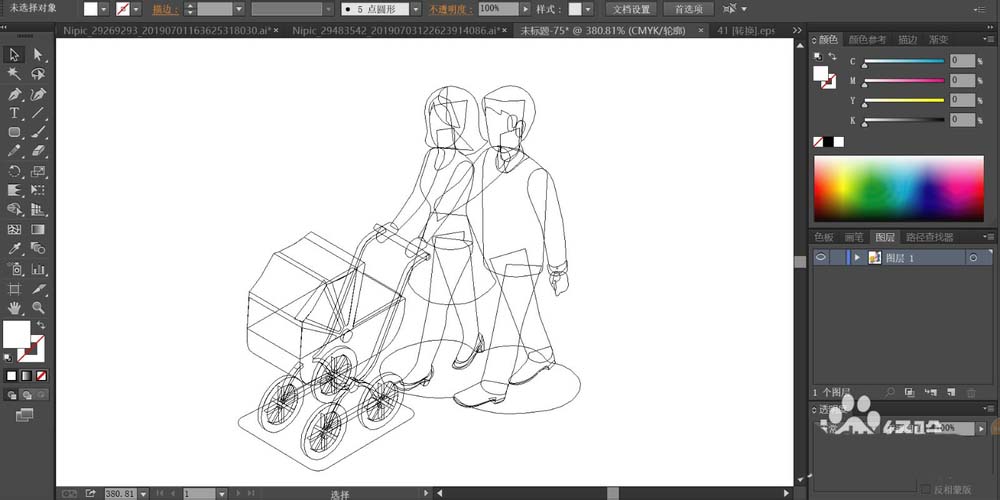Select the Lasso tool

pyautogui.click(x=38, y=74)
